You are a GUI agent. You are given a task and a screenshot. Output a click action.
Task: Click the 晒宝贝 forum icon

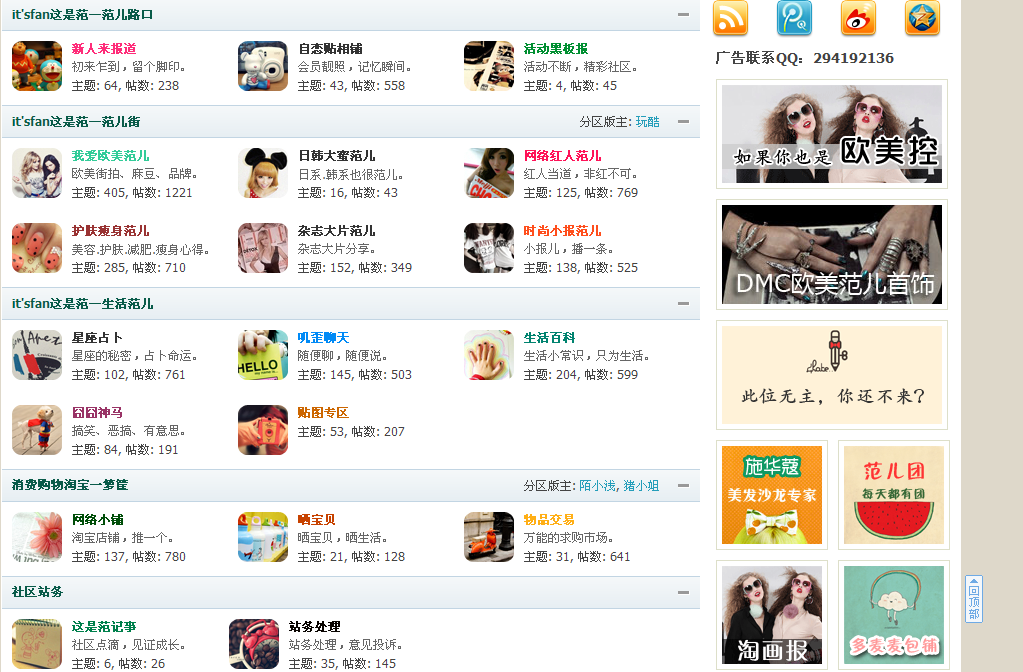263,537
